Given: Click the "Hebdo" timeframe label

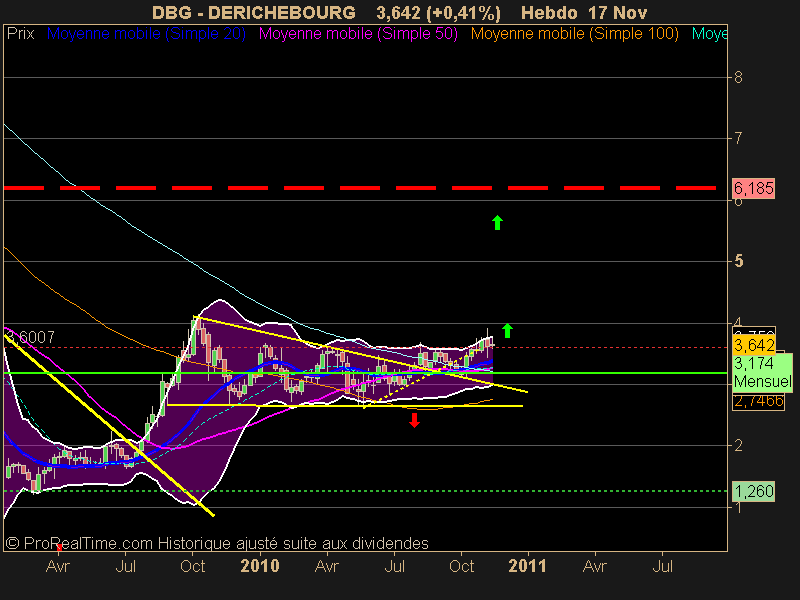Looking at the screenshot, I should click(549, 13).
